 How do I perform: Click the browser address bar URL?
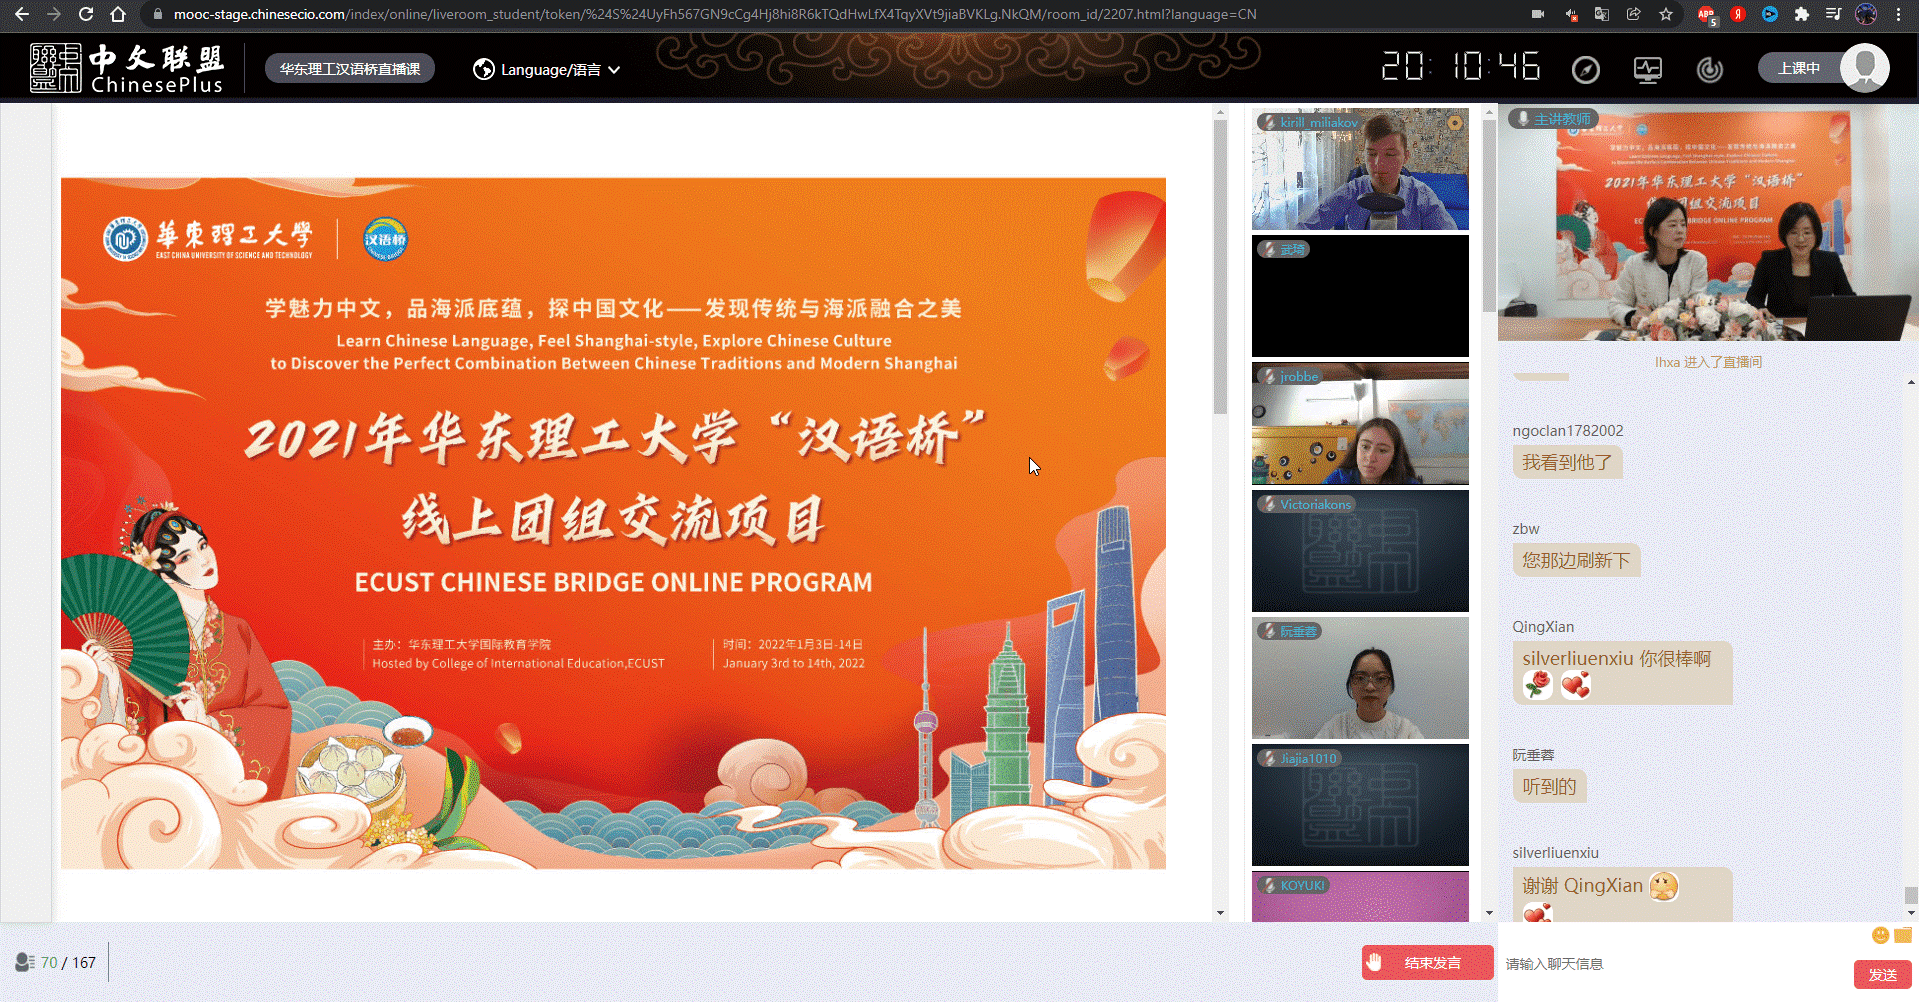click(715, 14)
